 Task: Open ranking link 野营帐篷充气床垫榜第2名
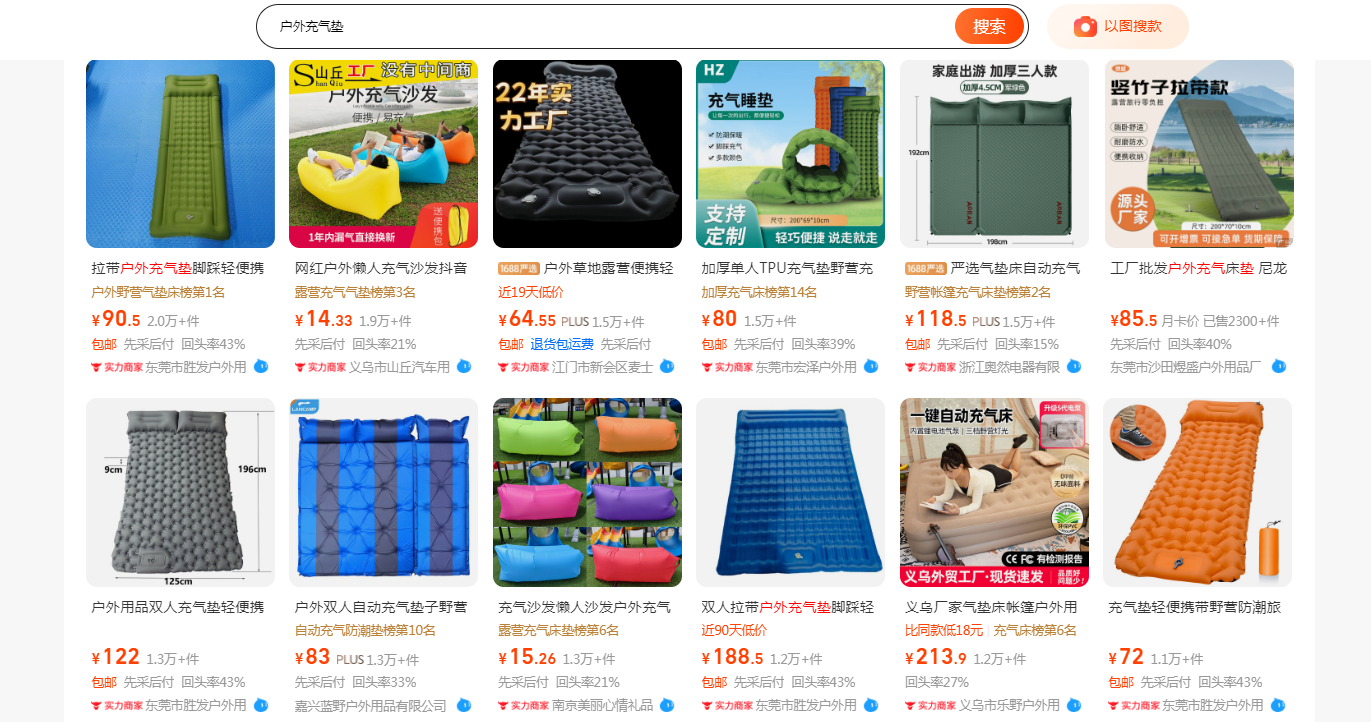pyautogui.click(x=978, y=293)
